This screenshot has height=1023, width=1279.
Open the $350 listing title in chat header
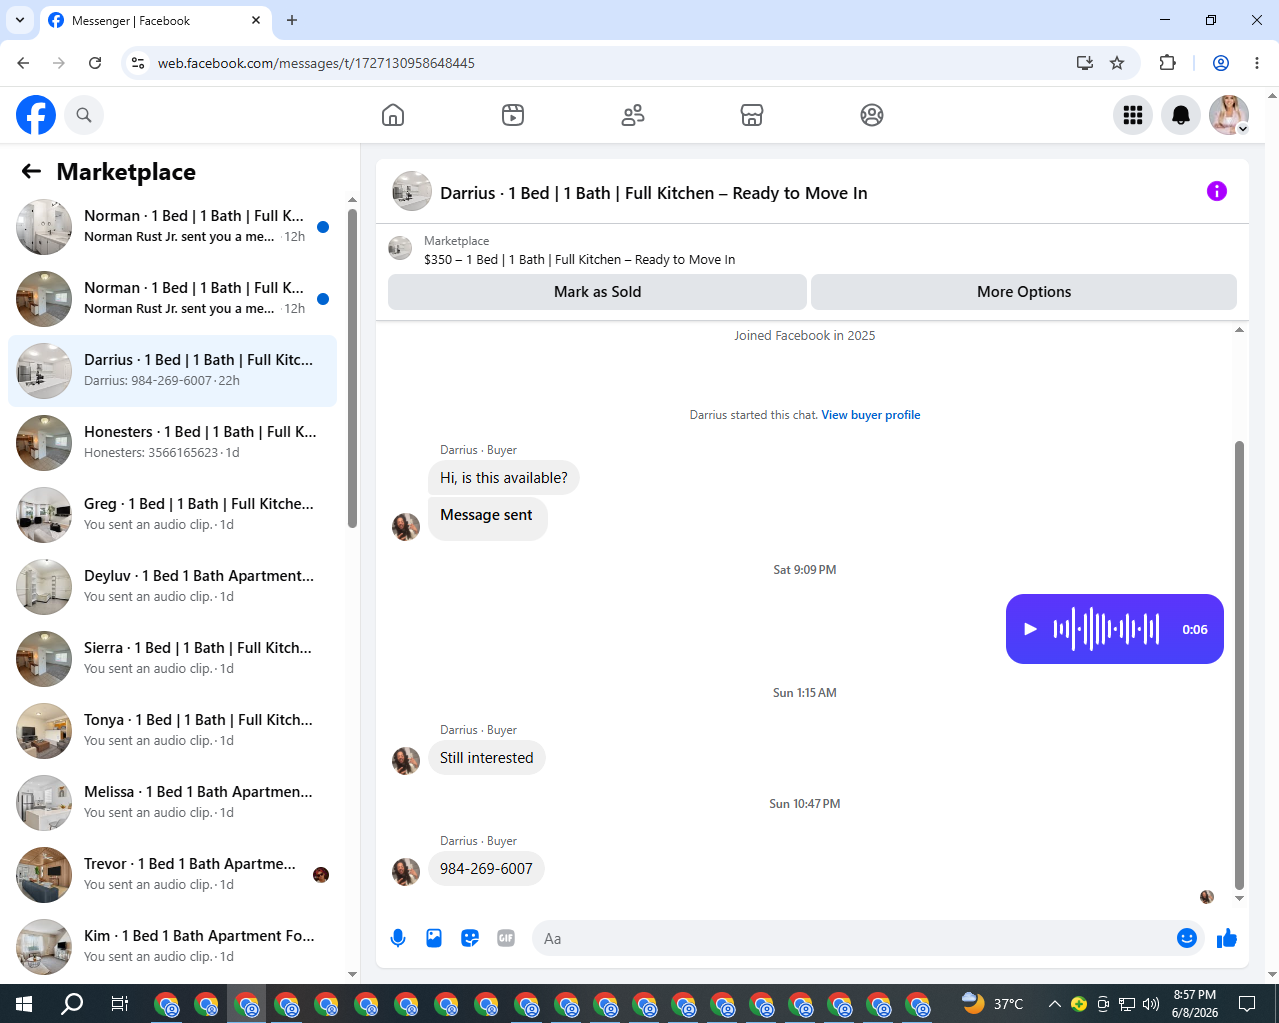point(579,259)
